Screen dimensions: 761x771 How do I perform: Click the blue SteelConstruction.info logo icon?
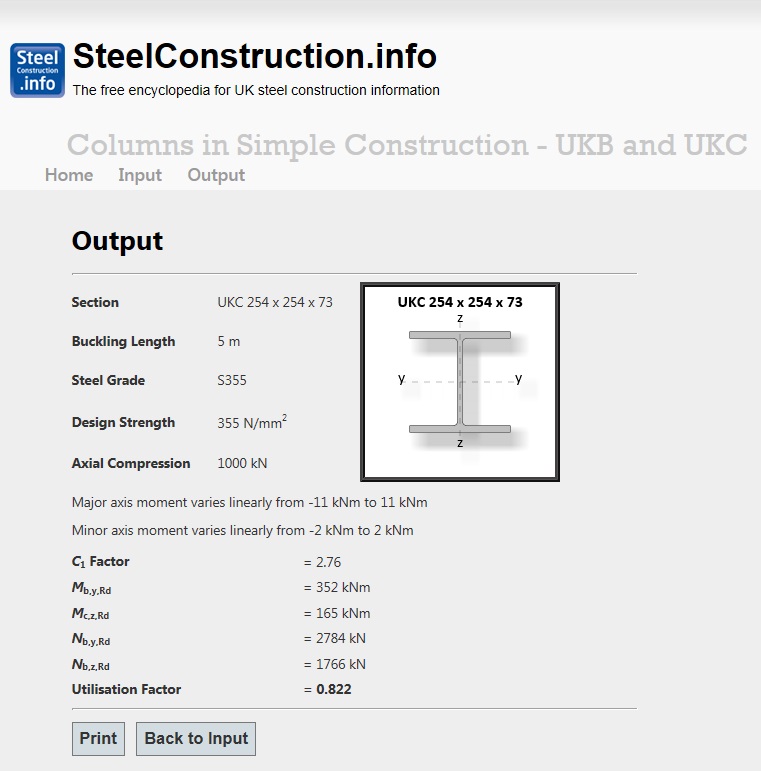pyautogui.click(x=38, y=70)
